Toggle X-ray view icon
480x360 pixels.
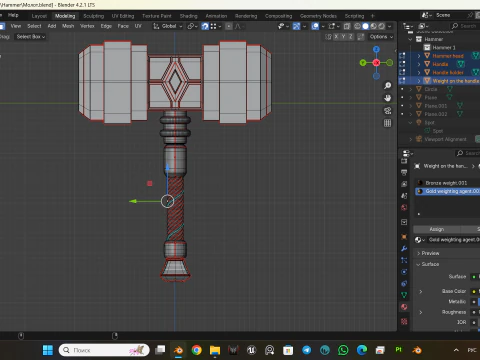coord(347,26)
